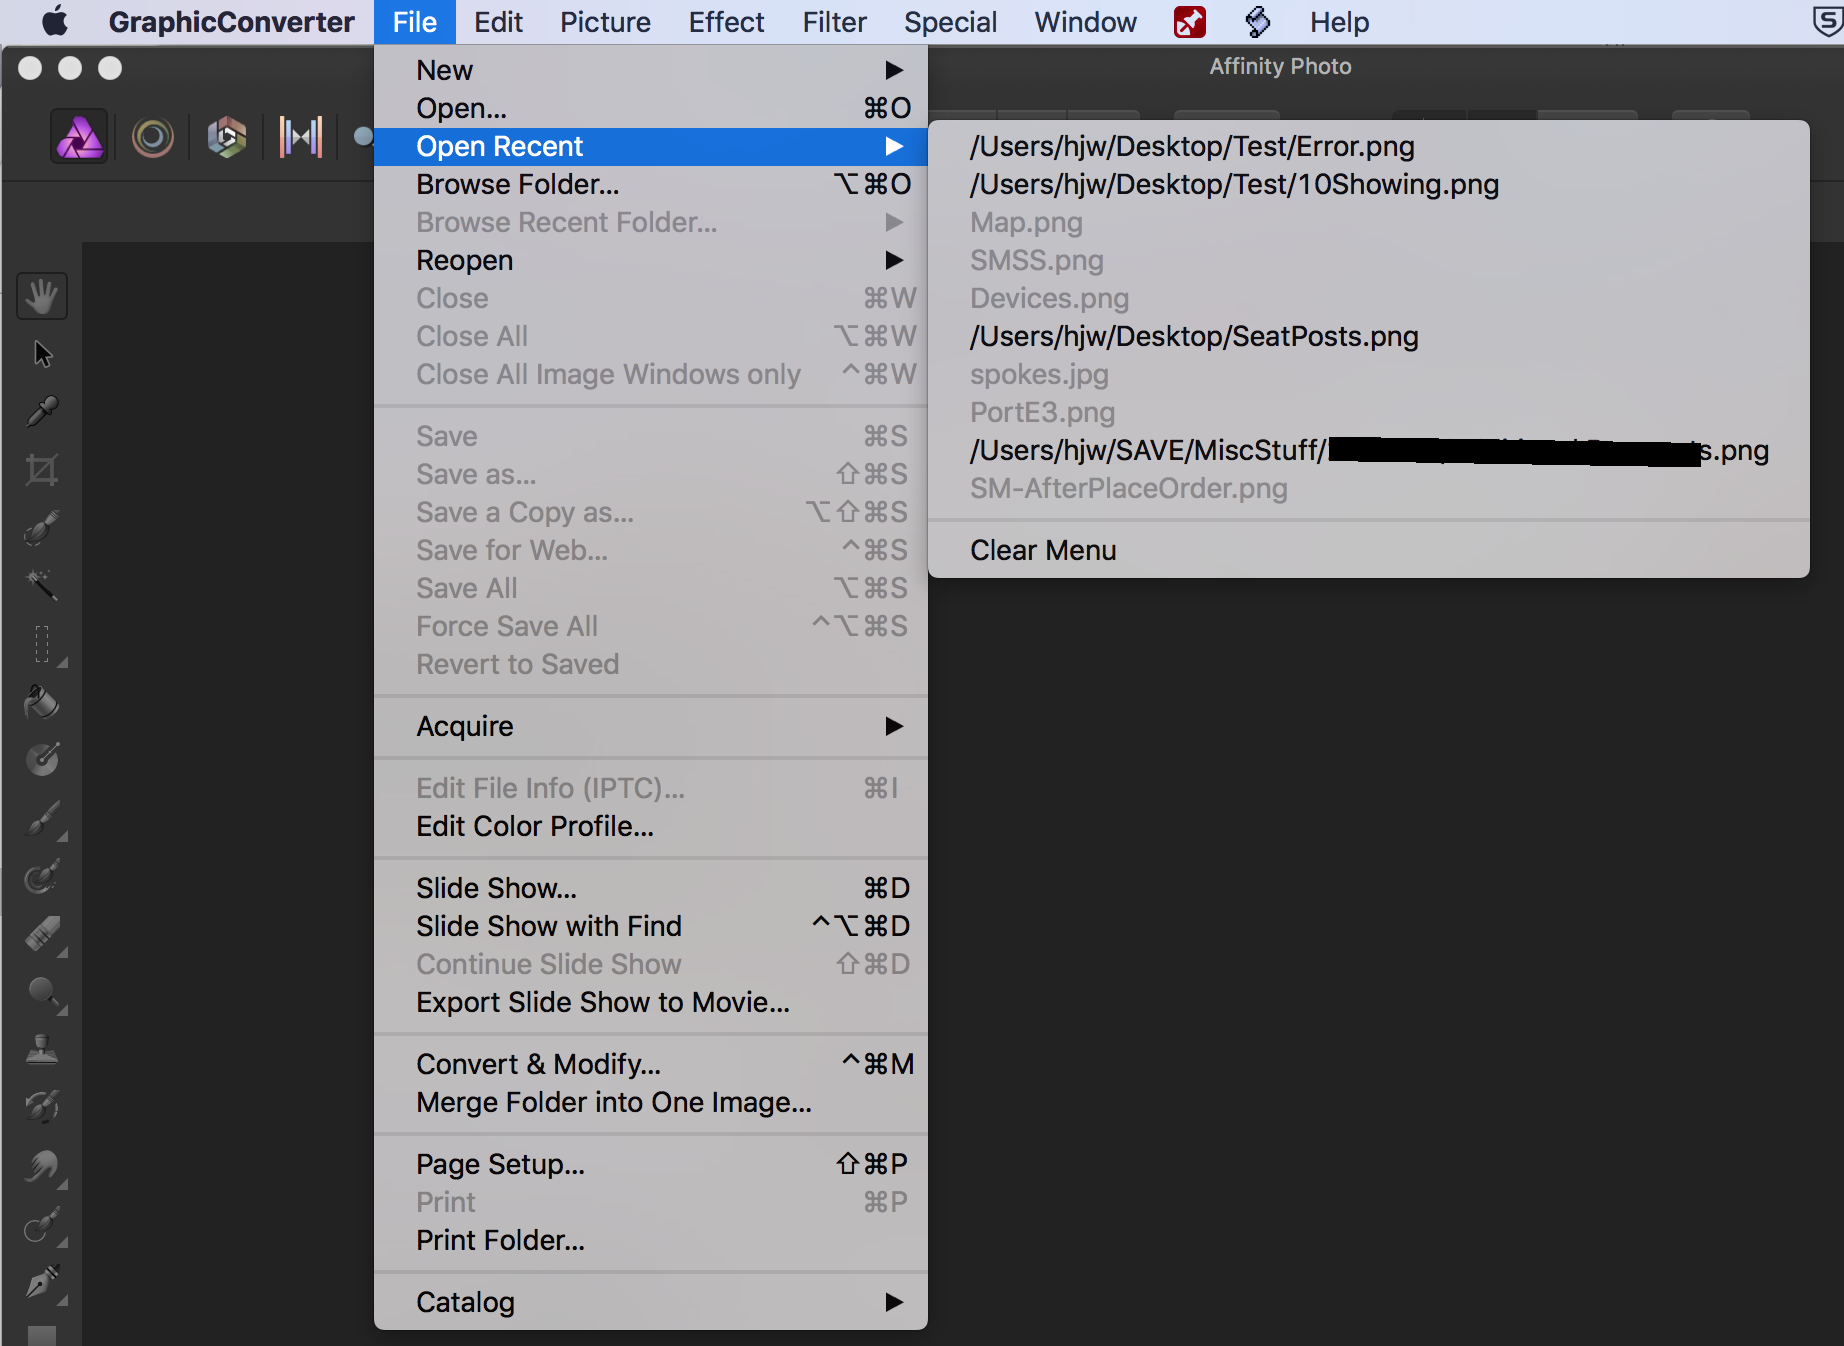Choose the Selection Brush tool
Viewport: 1844px width, 1346px height.
click(x=42, y=527)
